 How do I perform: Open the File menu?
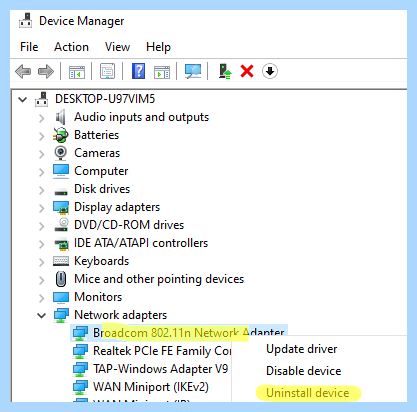click(x=29, y=47)
